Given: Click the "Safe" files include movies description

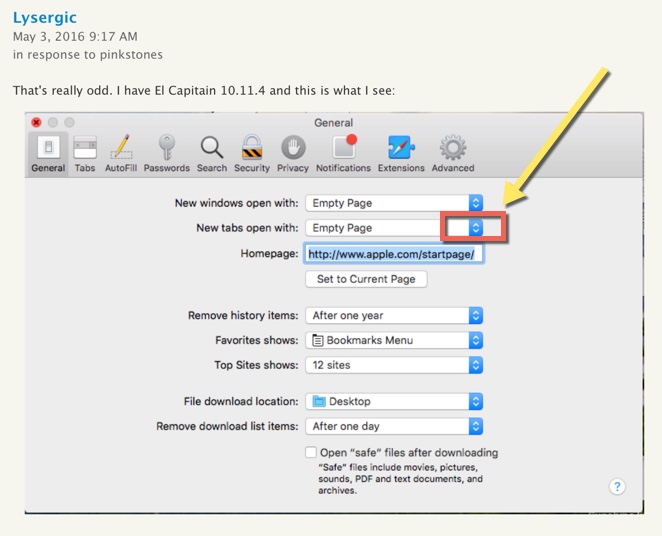Looking at the screenshot, I should 400,479.
